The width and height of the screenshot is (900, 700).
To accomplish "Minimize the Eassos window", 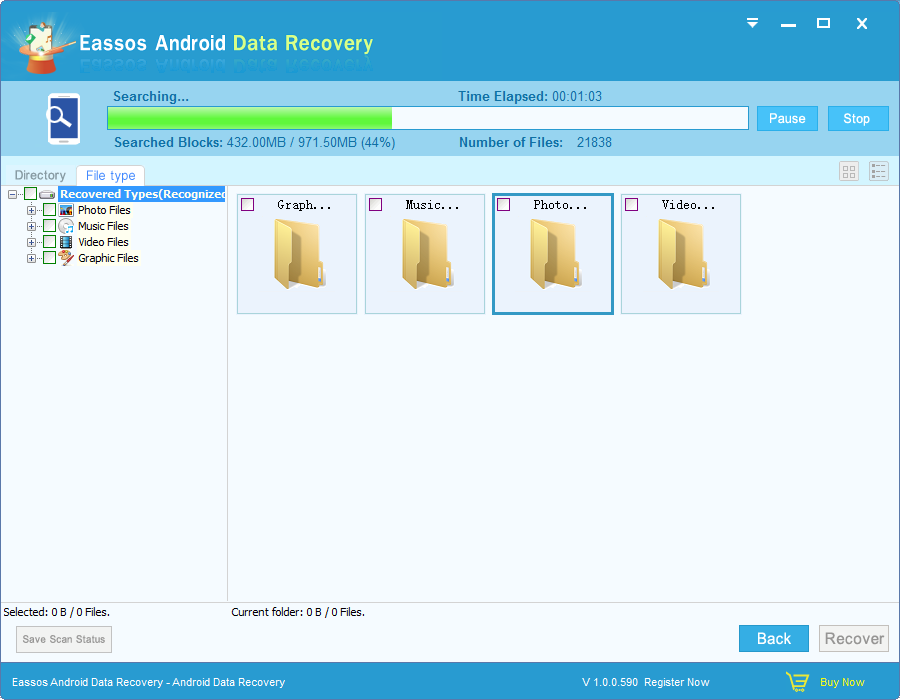I will 788,24.
